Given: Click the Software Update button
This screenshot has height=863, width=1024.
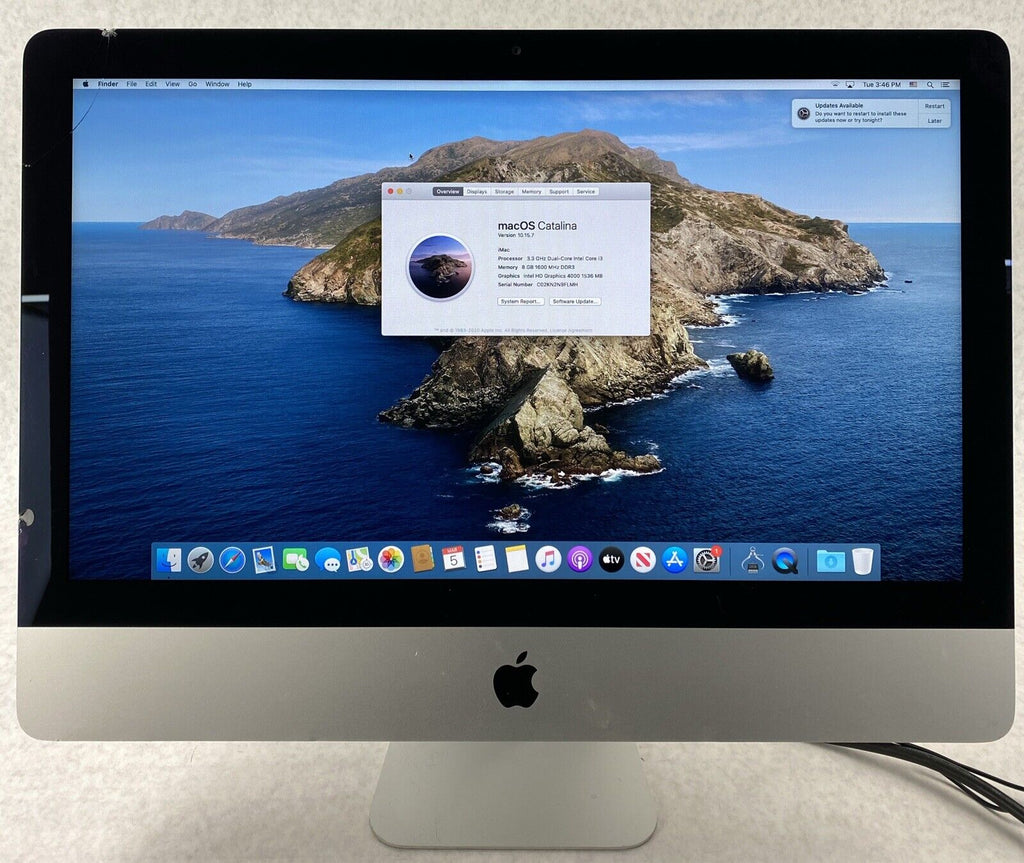Looking at the screenshot, I should click(575, 300).
